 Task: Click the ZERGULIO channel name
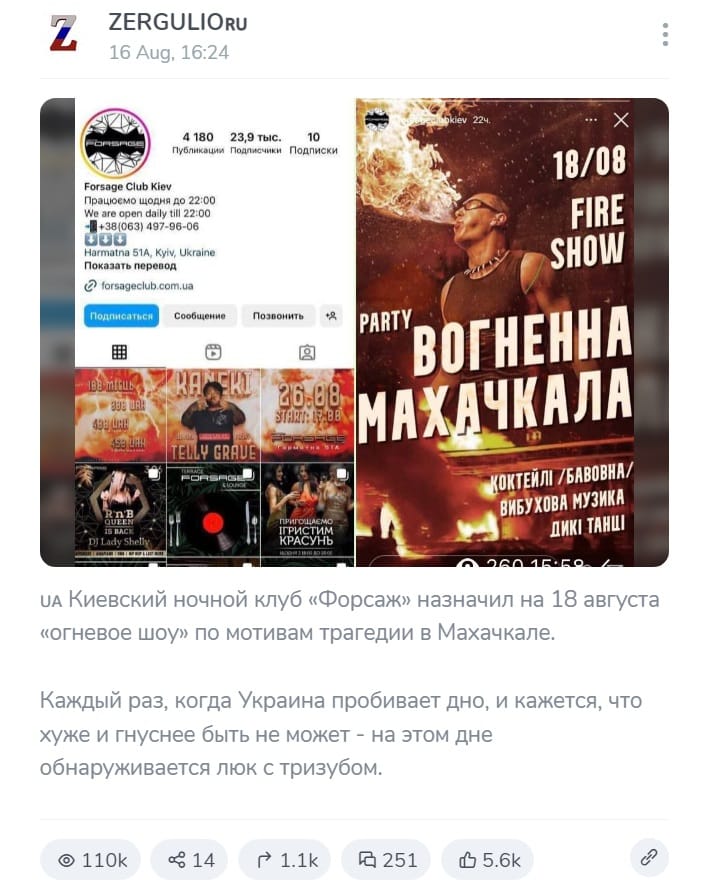tap(178, 22)
